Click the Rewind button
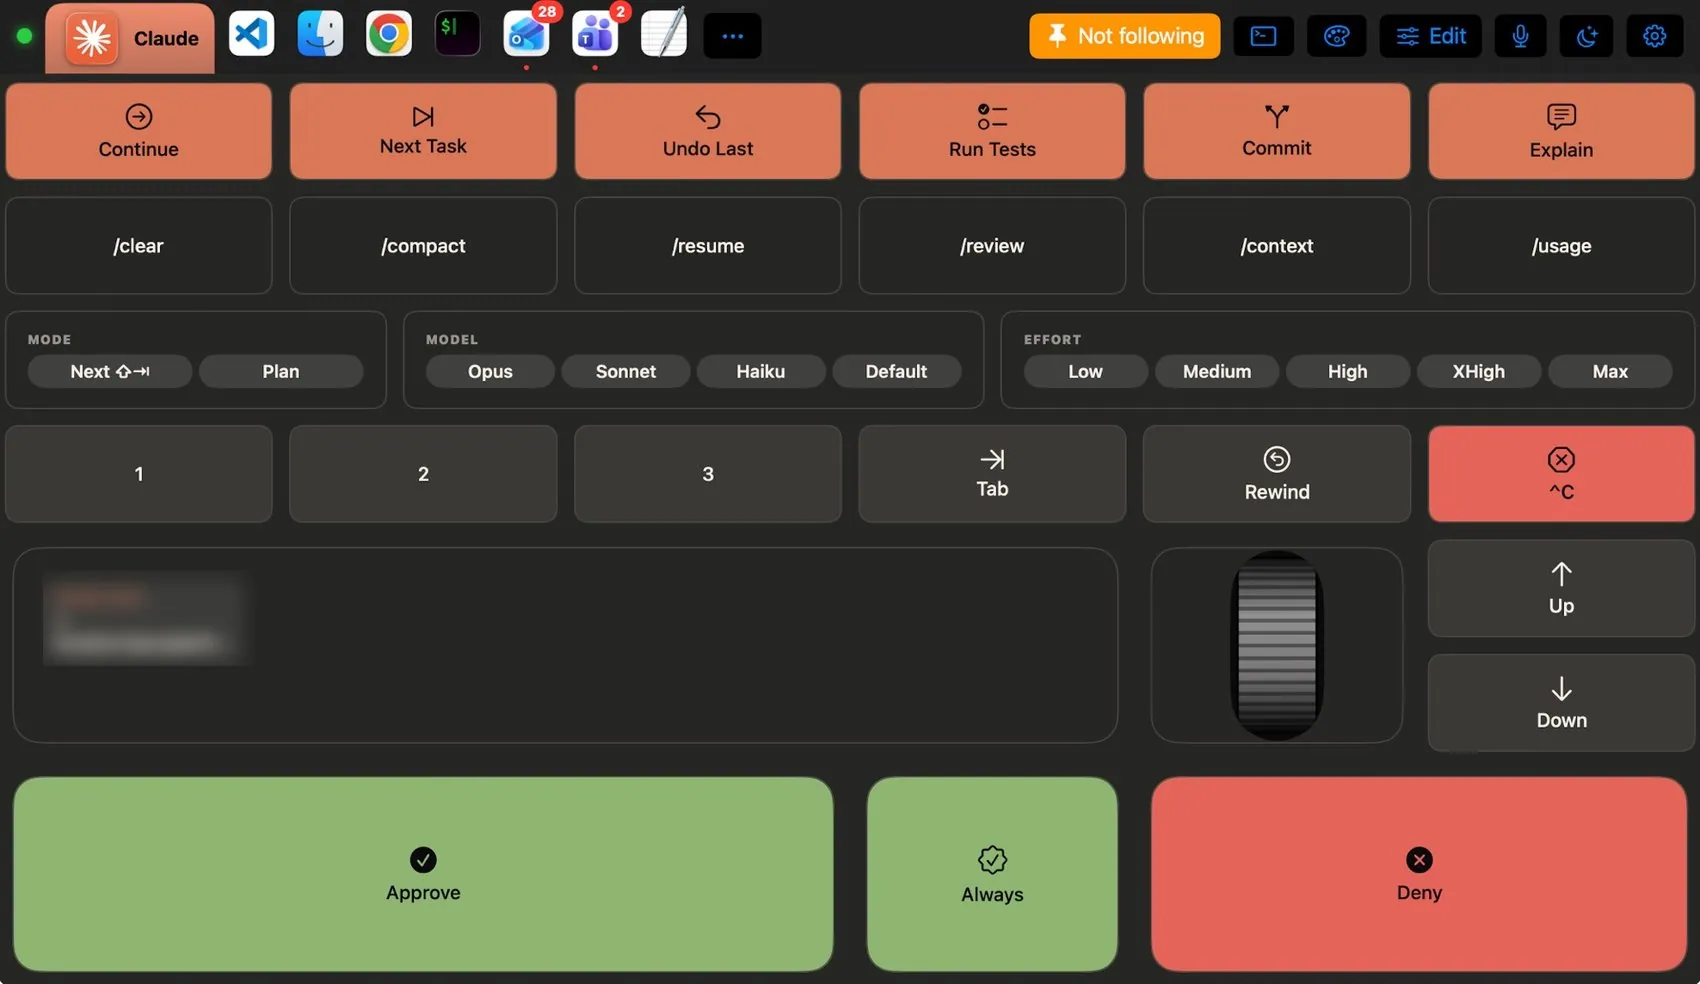 pos(1277,474)
